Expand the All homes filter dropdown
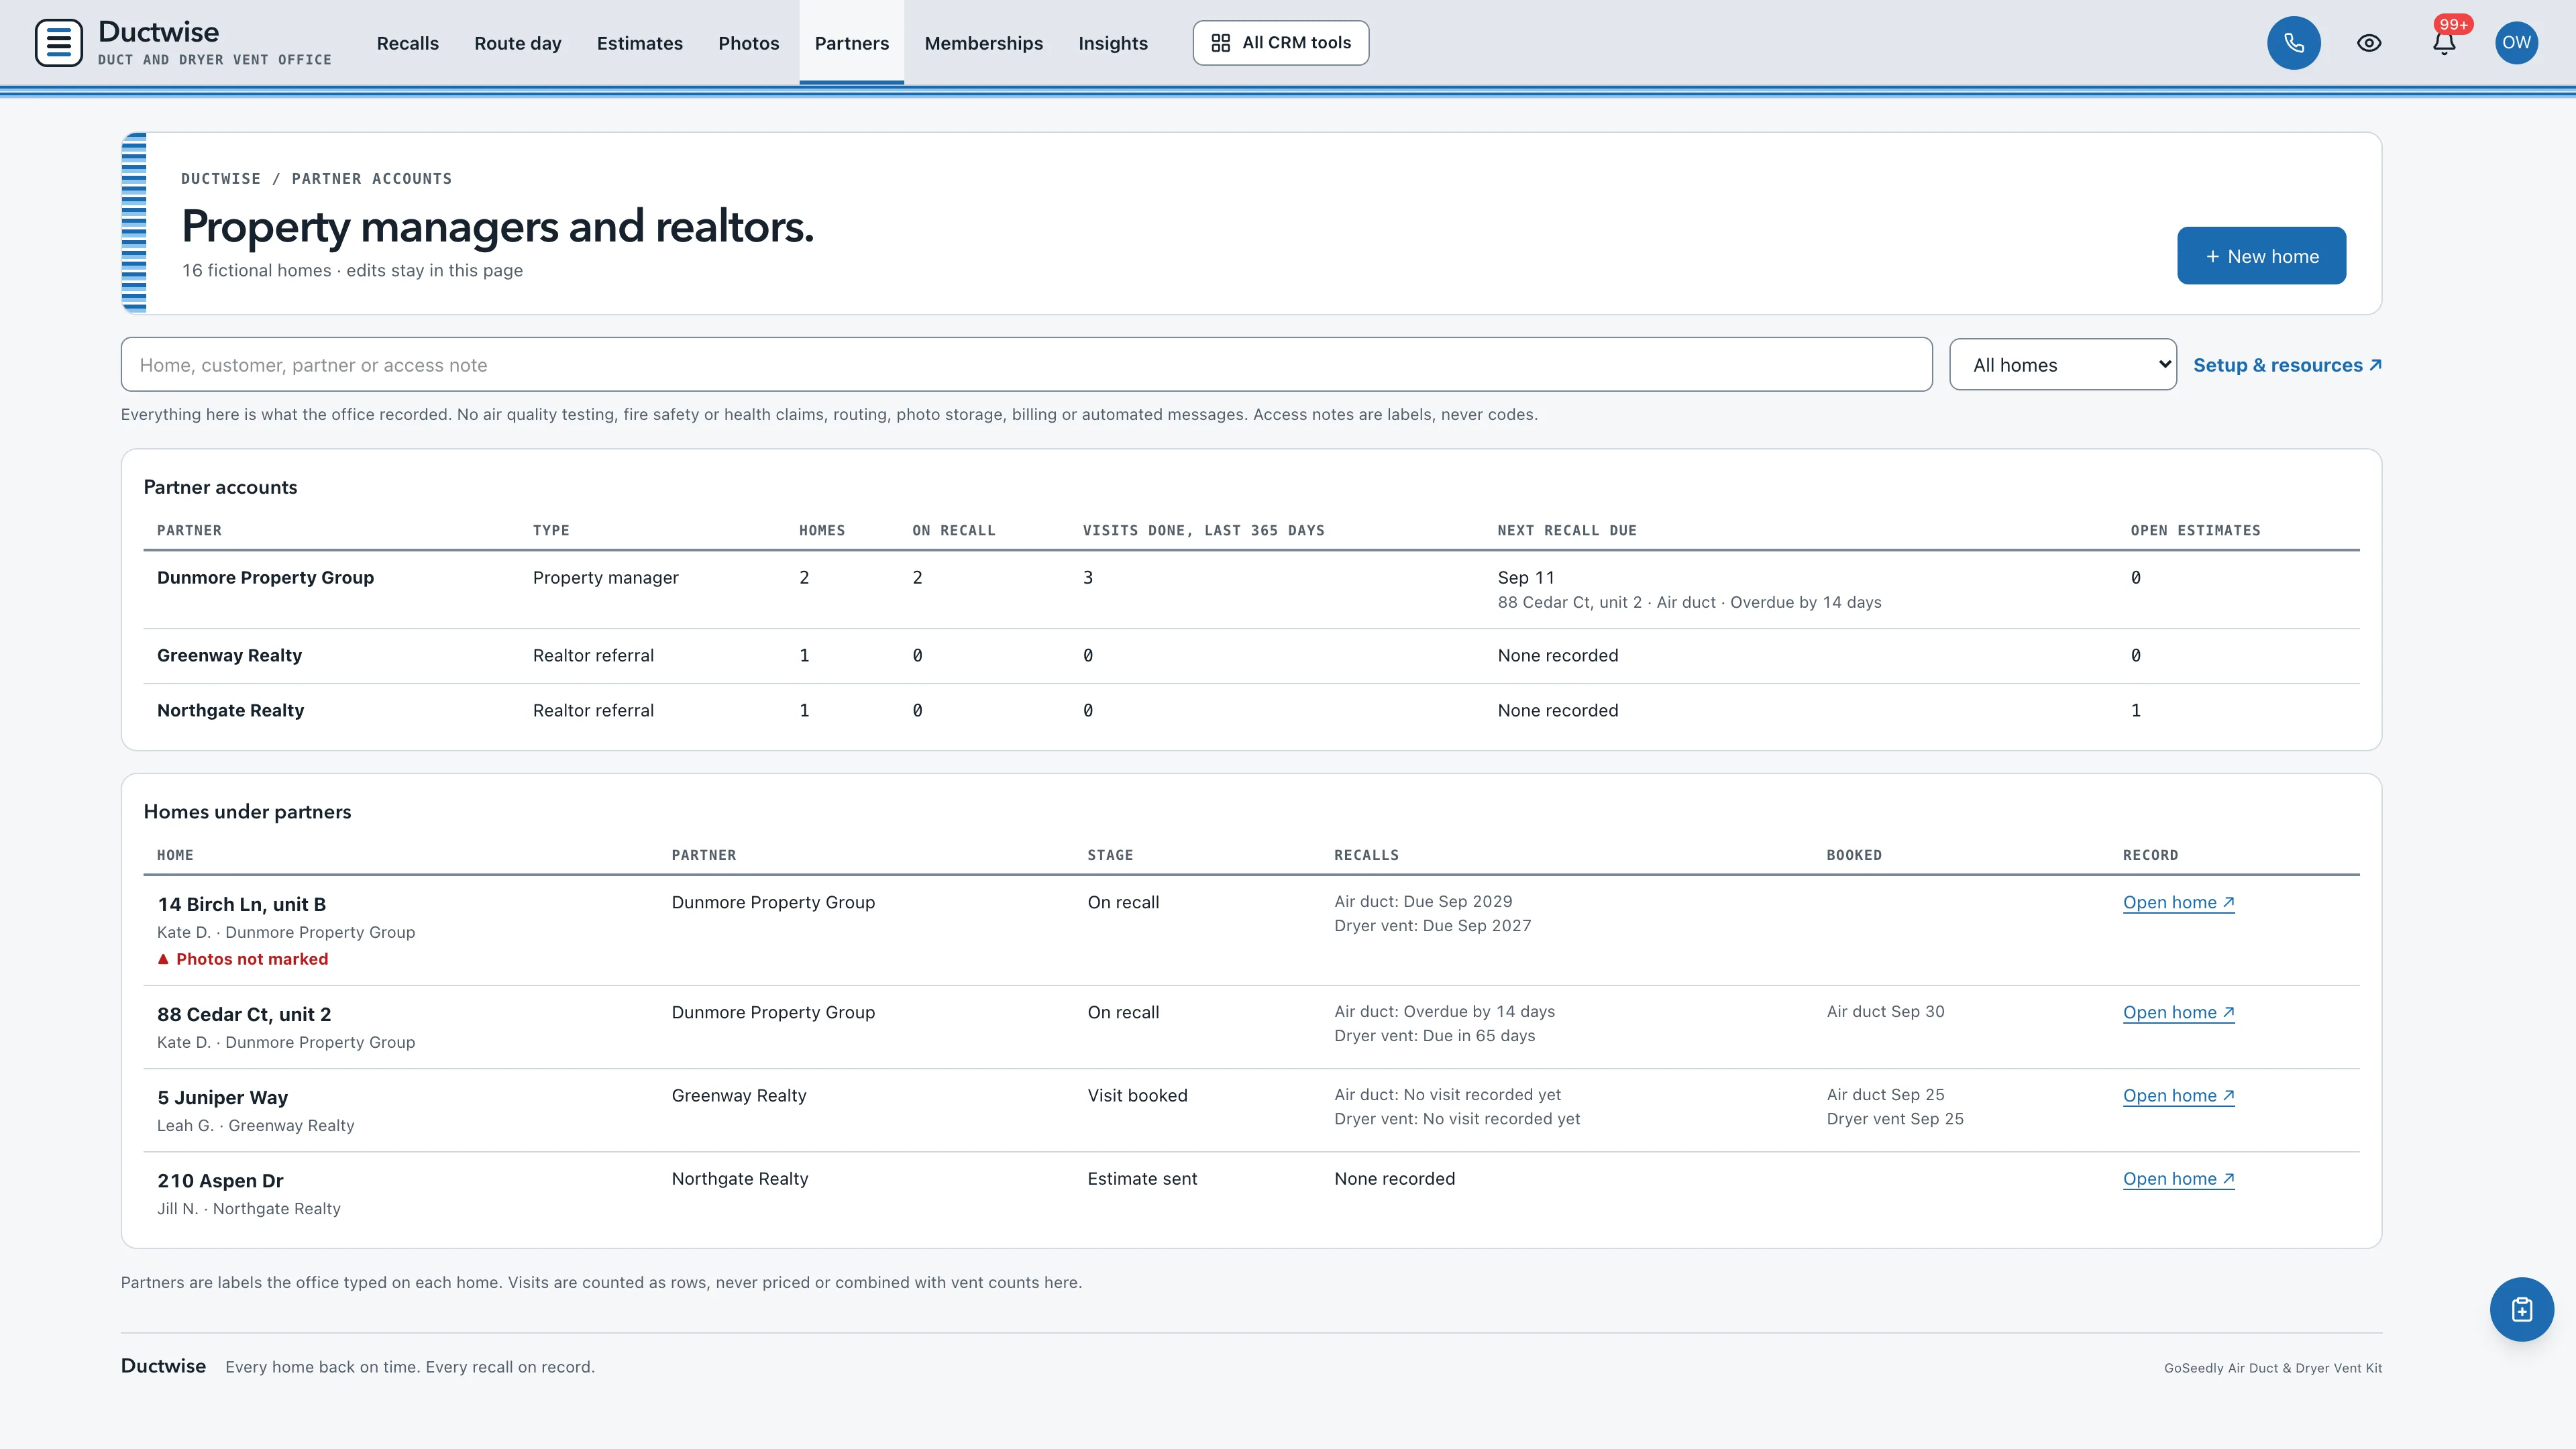Image resolution: width=2576 pixels, height=1449 pixels. (x=2063, y=365)
